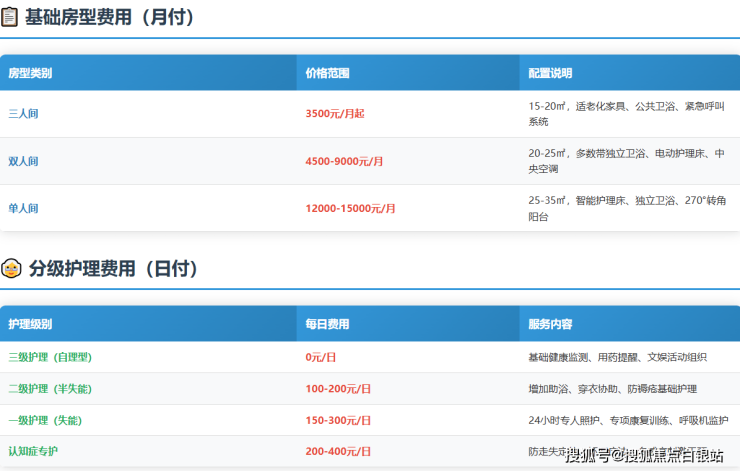Select 增加助浴、穿衣协助 service text
740x471 pixels.
[613, 389]
